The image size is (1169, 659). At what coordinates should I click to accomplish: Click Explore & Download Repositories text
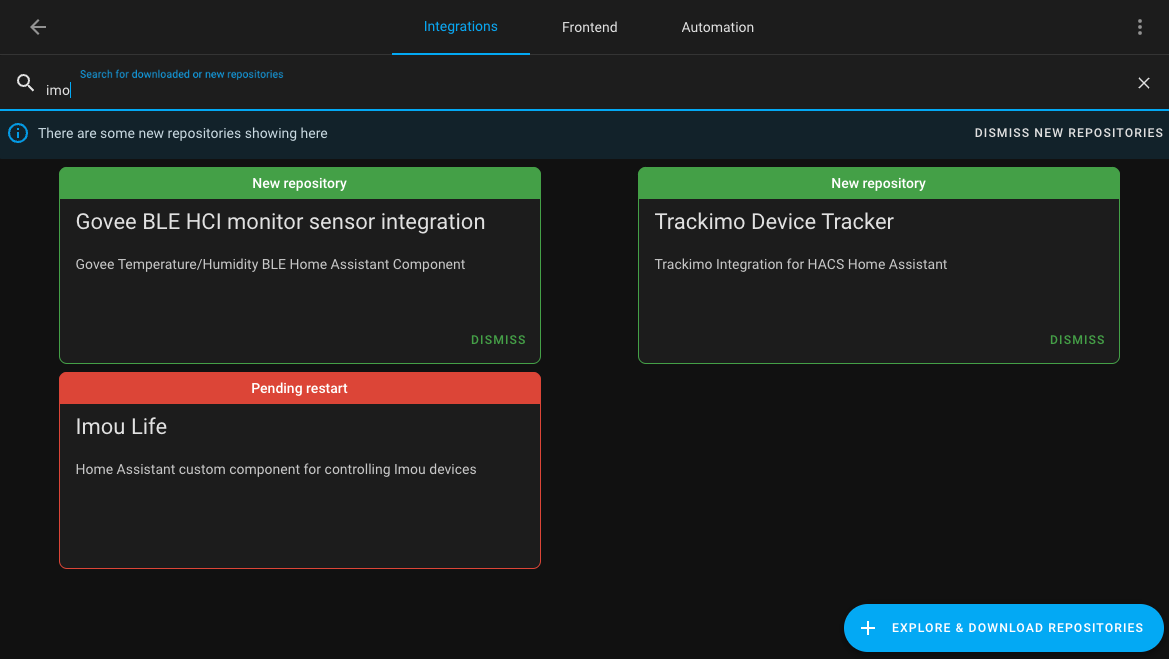[x=1017, y=628]
